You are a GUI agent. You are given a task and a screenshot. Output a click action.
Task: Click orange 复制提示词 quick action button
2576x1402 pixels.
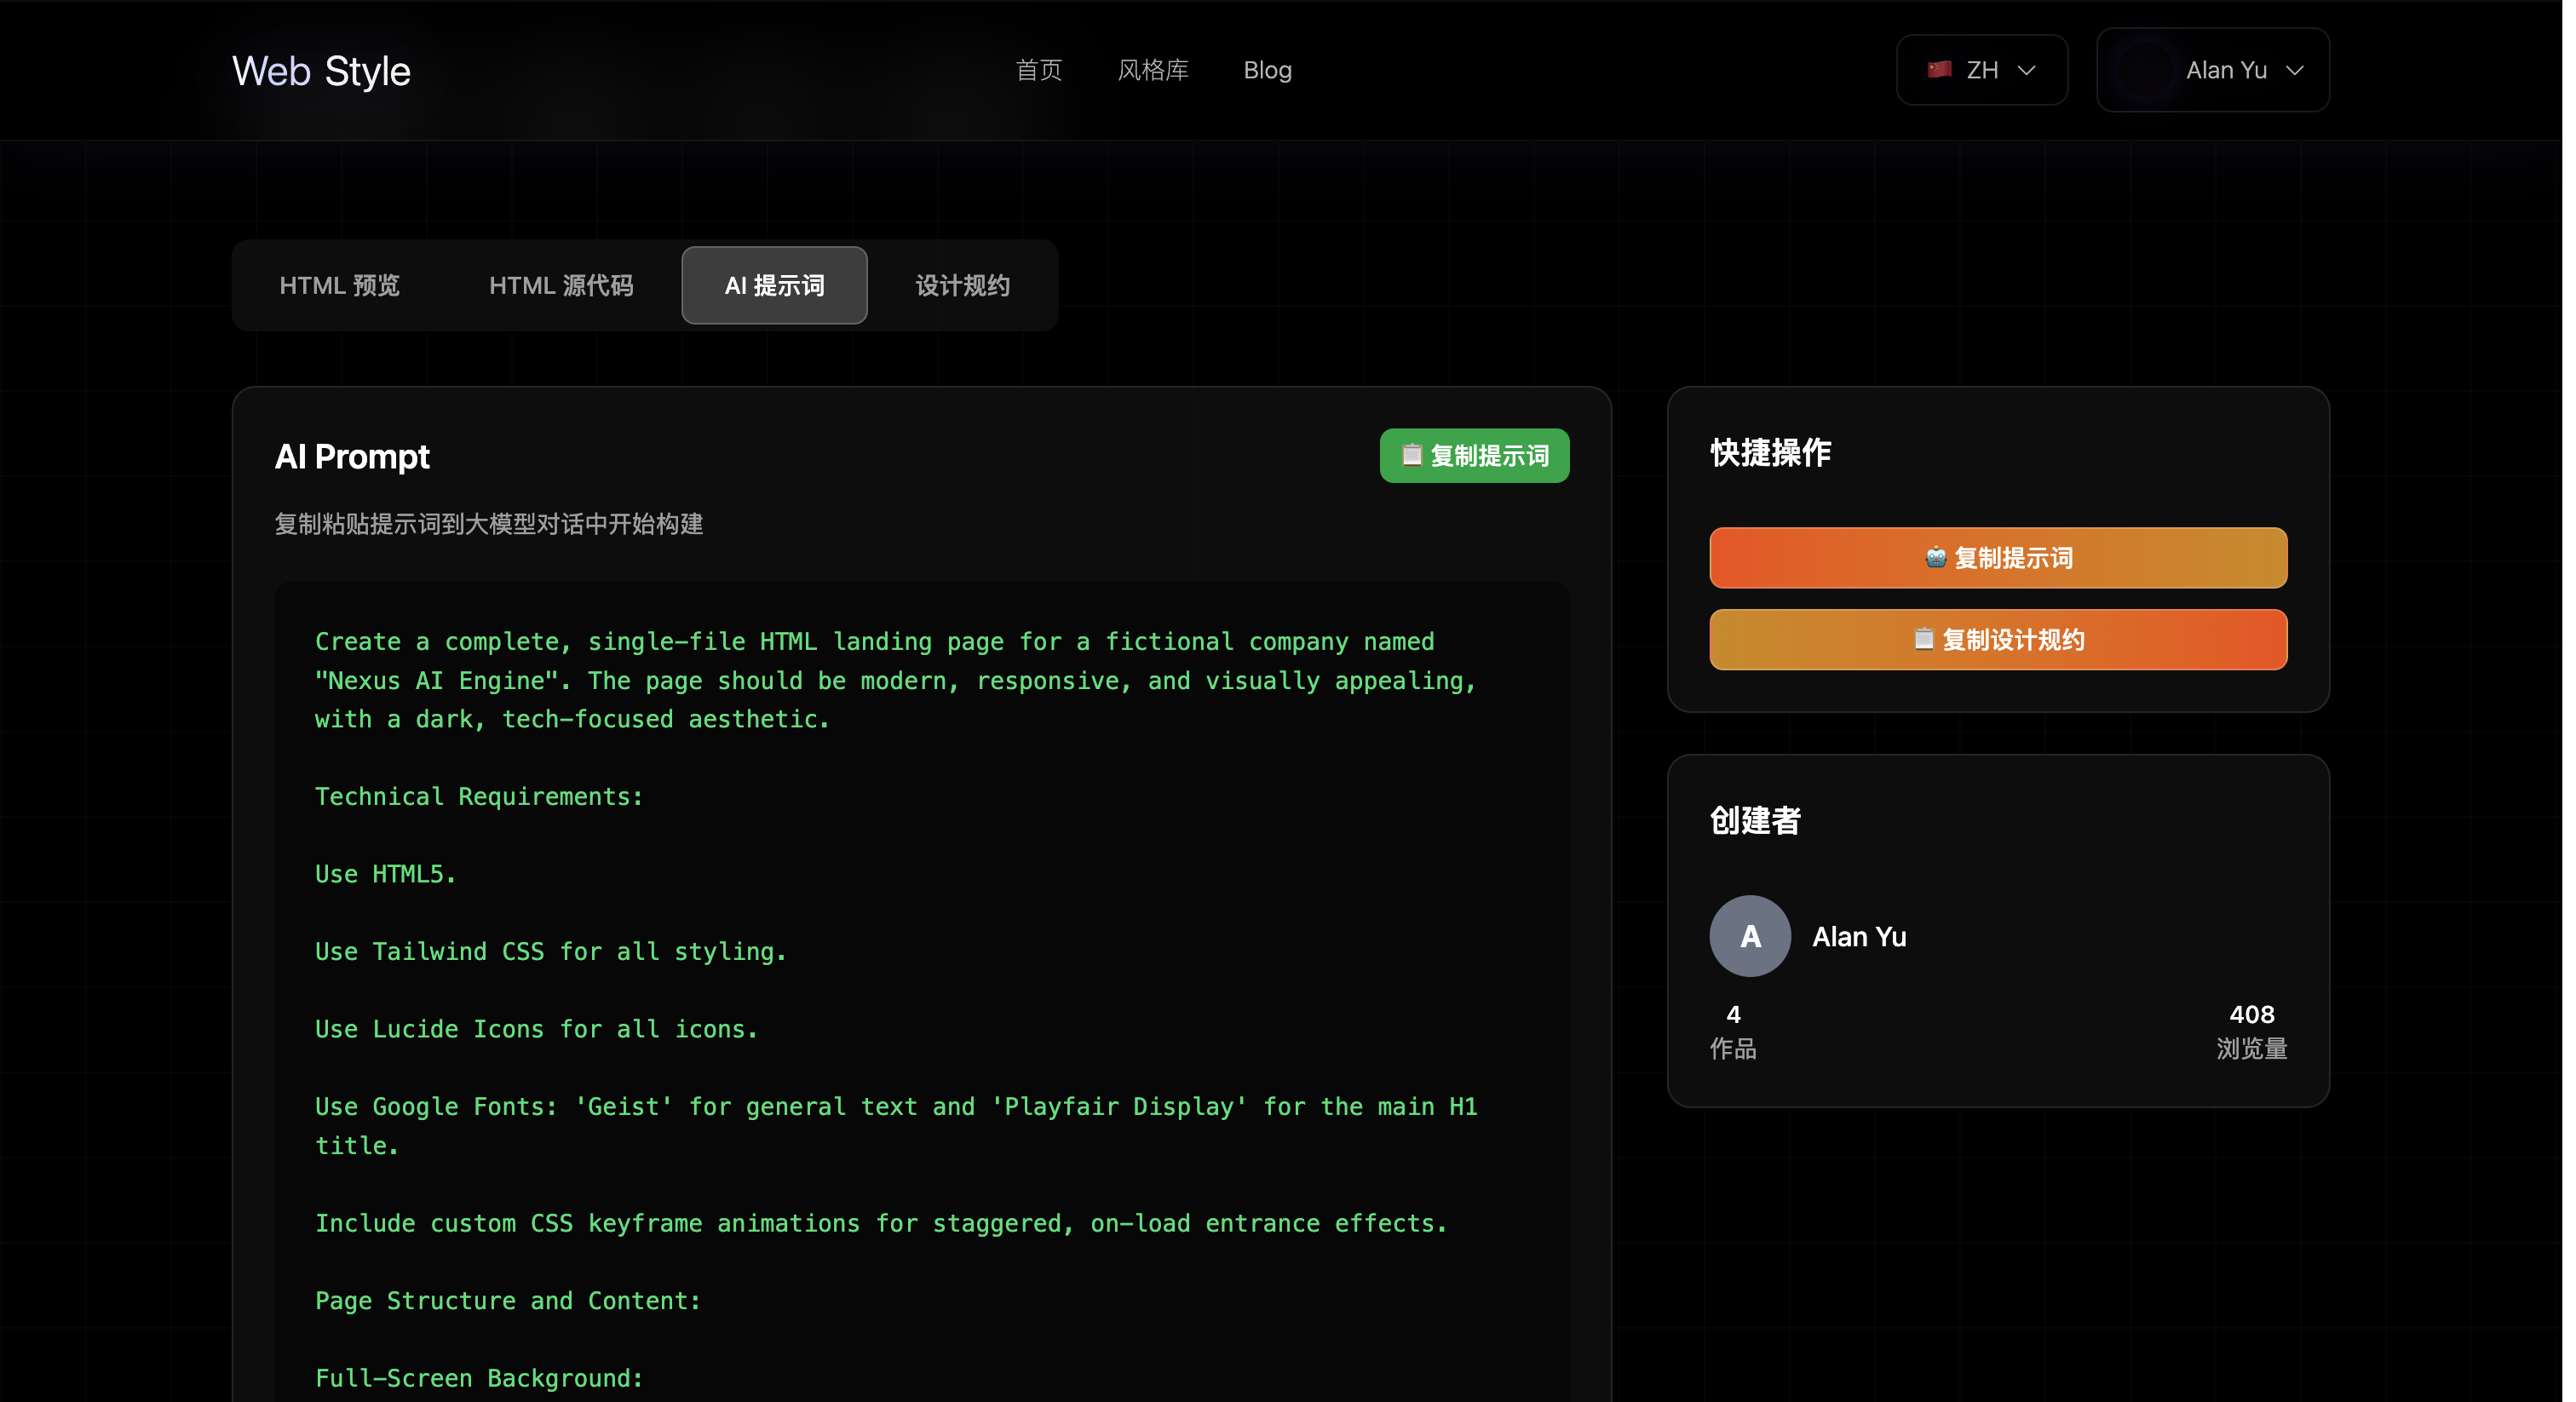pos(1998,558)
